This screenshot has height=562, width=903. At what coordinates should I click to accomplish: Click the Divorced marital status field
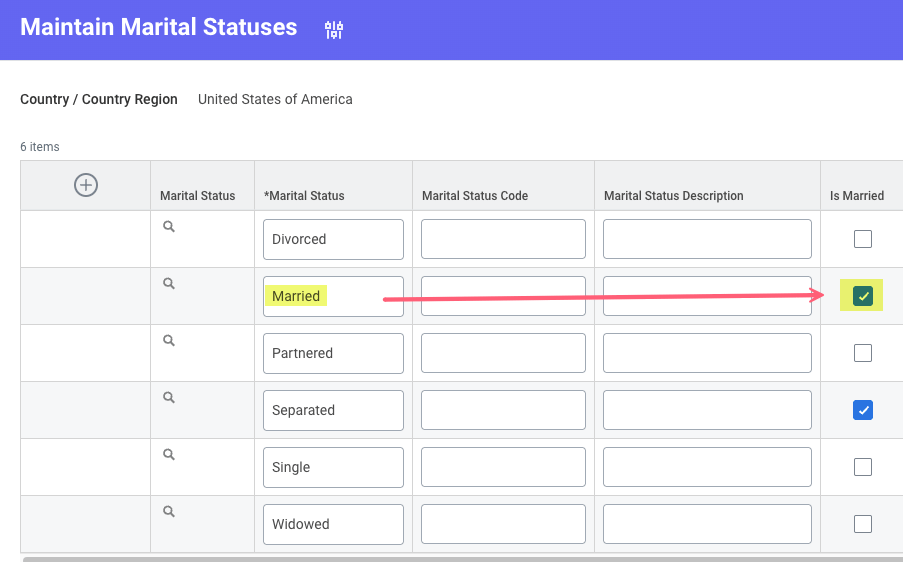pyautogui.click(x=333, y=240)
